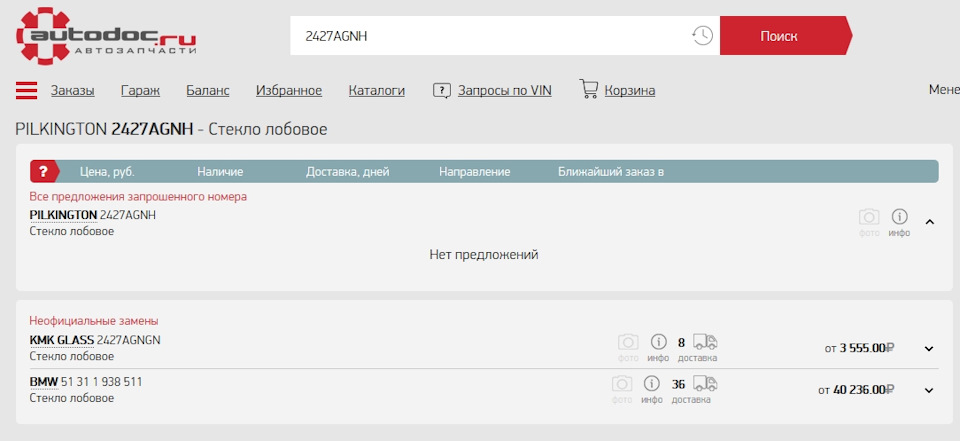Click delivery truck icon for KMK GLASS
960x441 pixels.
[705, 342]
